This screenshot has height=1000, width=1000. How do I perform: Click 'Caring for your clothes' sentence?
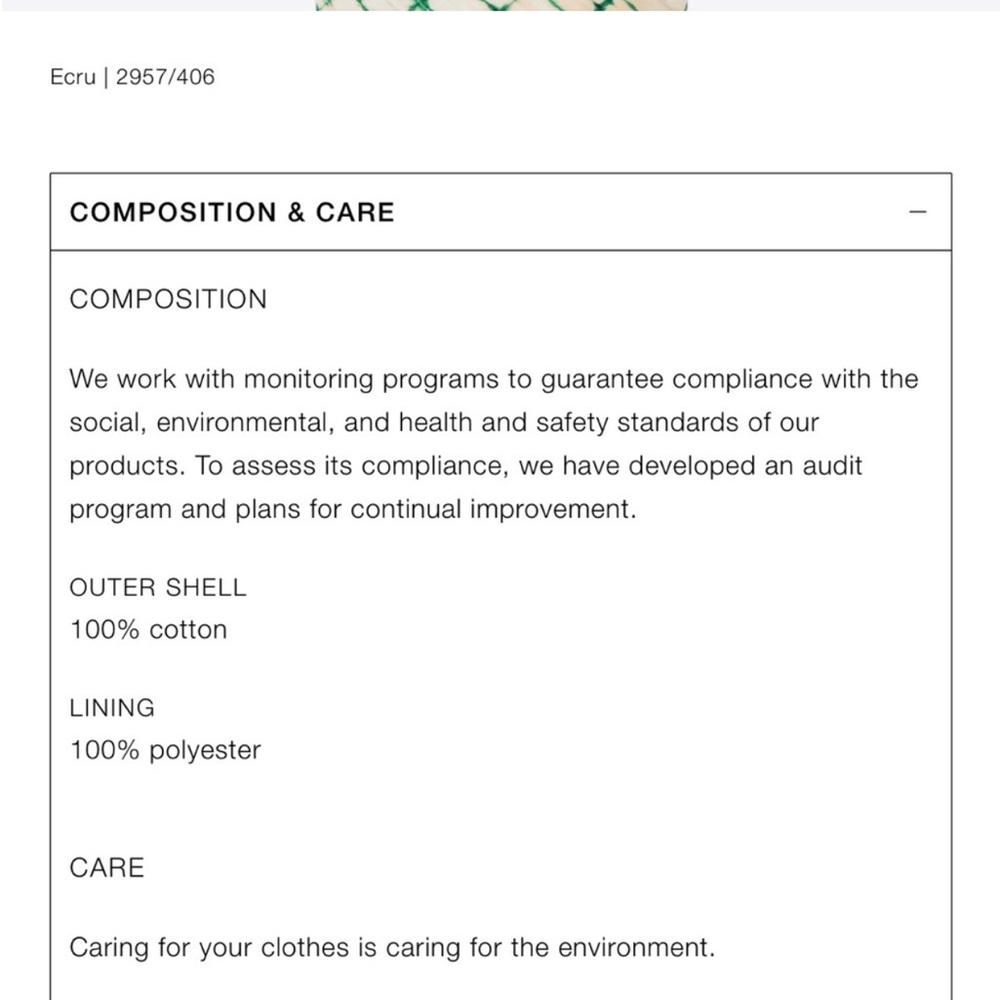[x=392, y=948]
